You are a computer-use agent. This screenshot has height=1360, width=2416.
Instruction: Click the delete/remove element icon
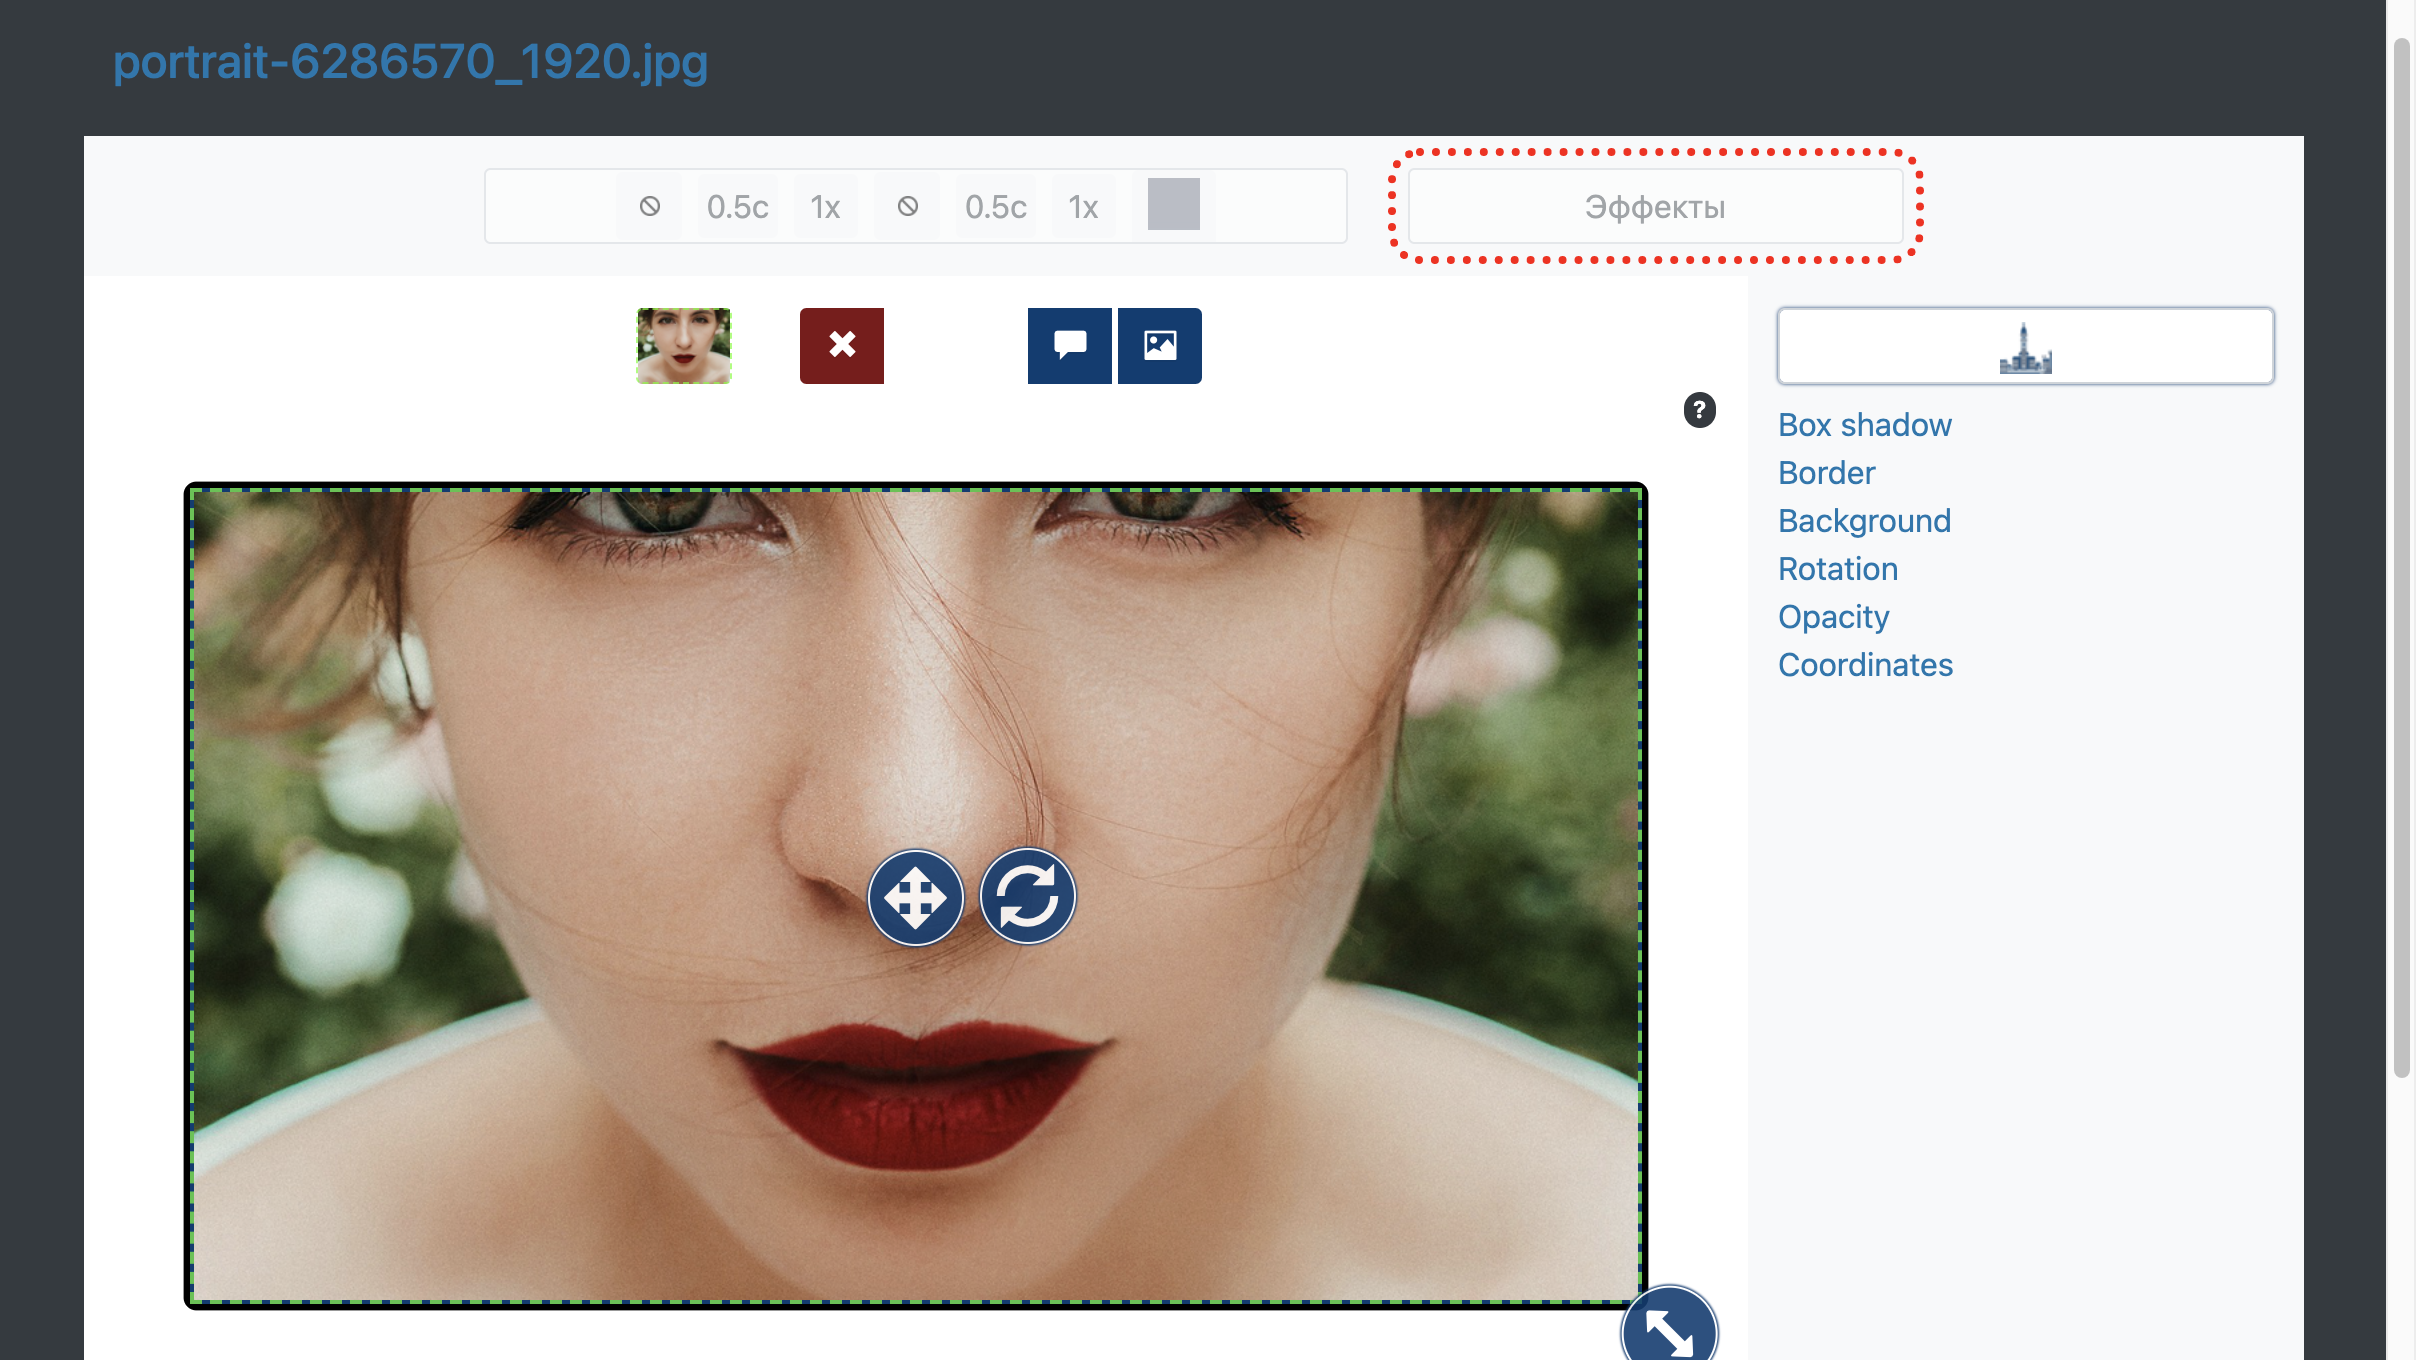pyautogui.click(x=840, y=345)
